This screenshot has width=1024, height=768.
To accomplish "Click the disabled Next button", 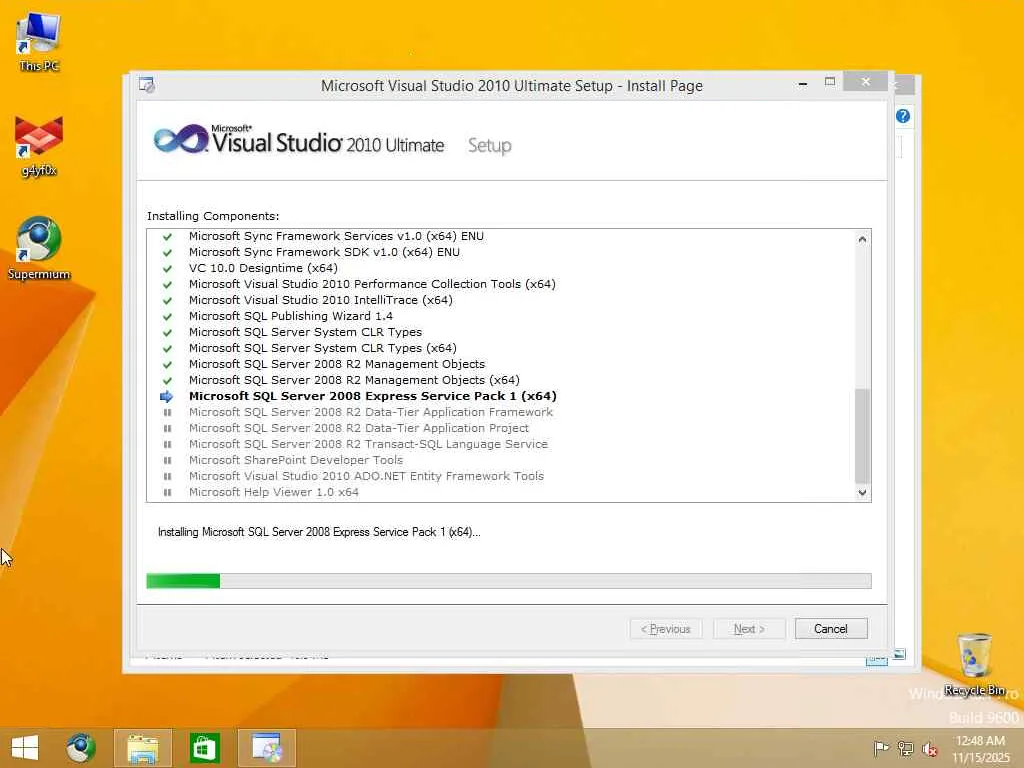I will (x=749, y=629).
